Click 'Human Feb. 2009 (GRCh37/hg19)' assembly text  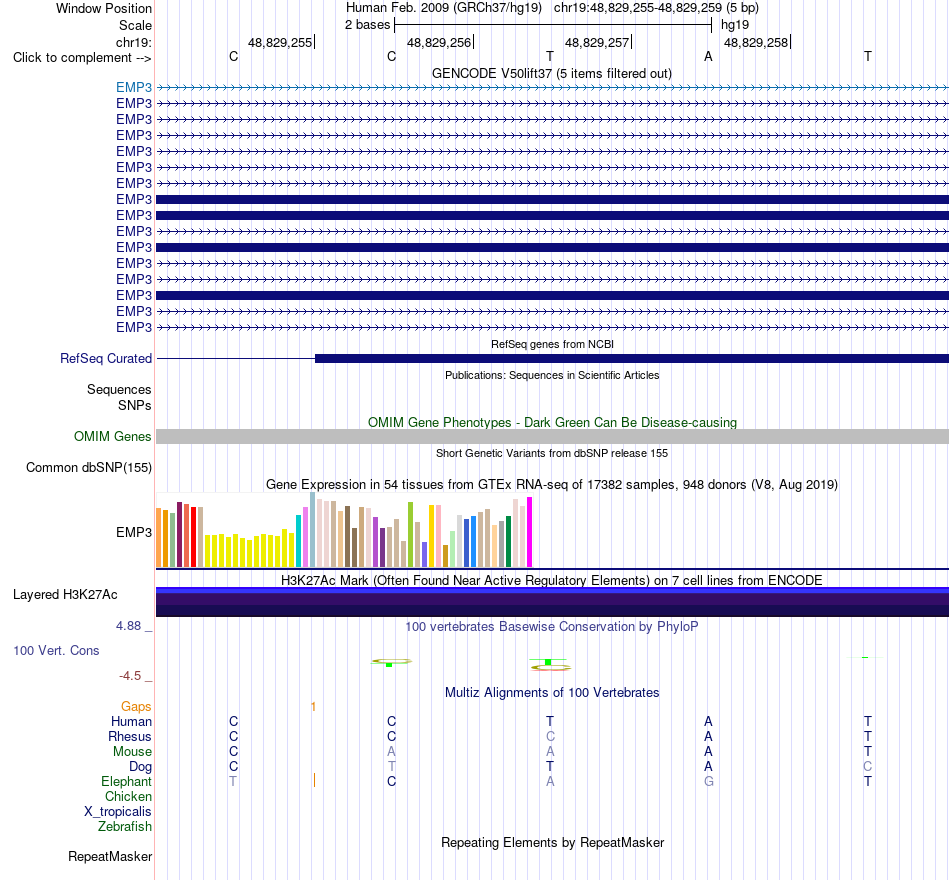[443, 8]
